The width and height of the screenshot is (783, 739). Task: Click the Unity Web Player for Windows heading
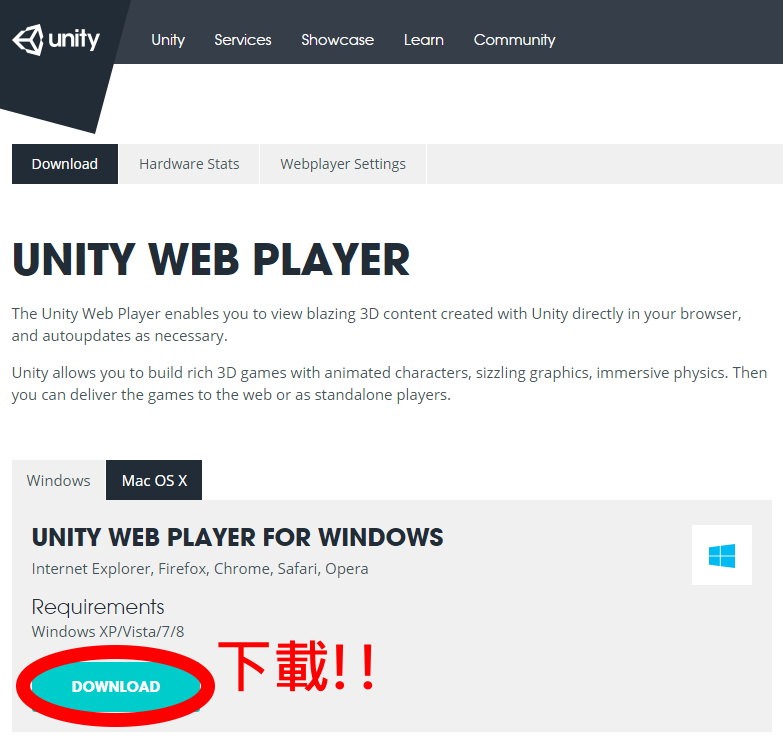pos(237,537)
